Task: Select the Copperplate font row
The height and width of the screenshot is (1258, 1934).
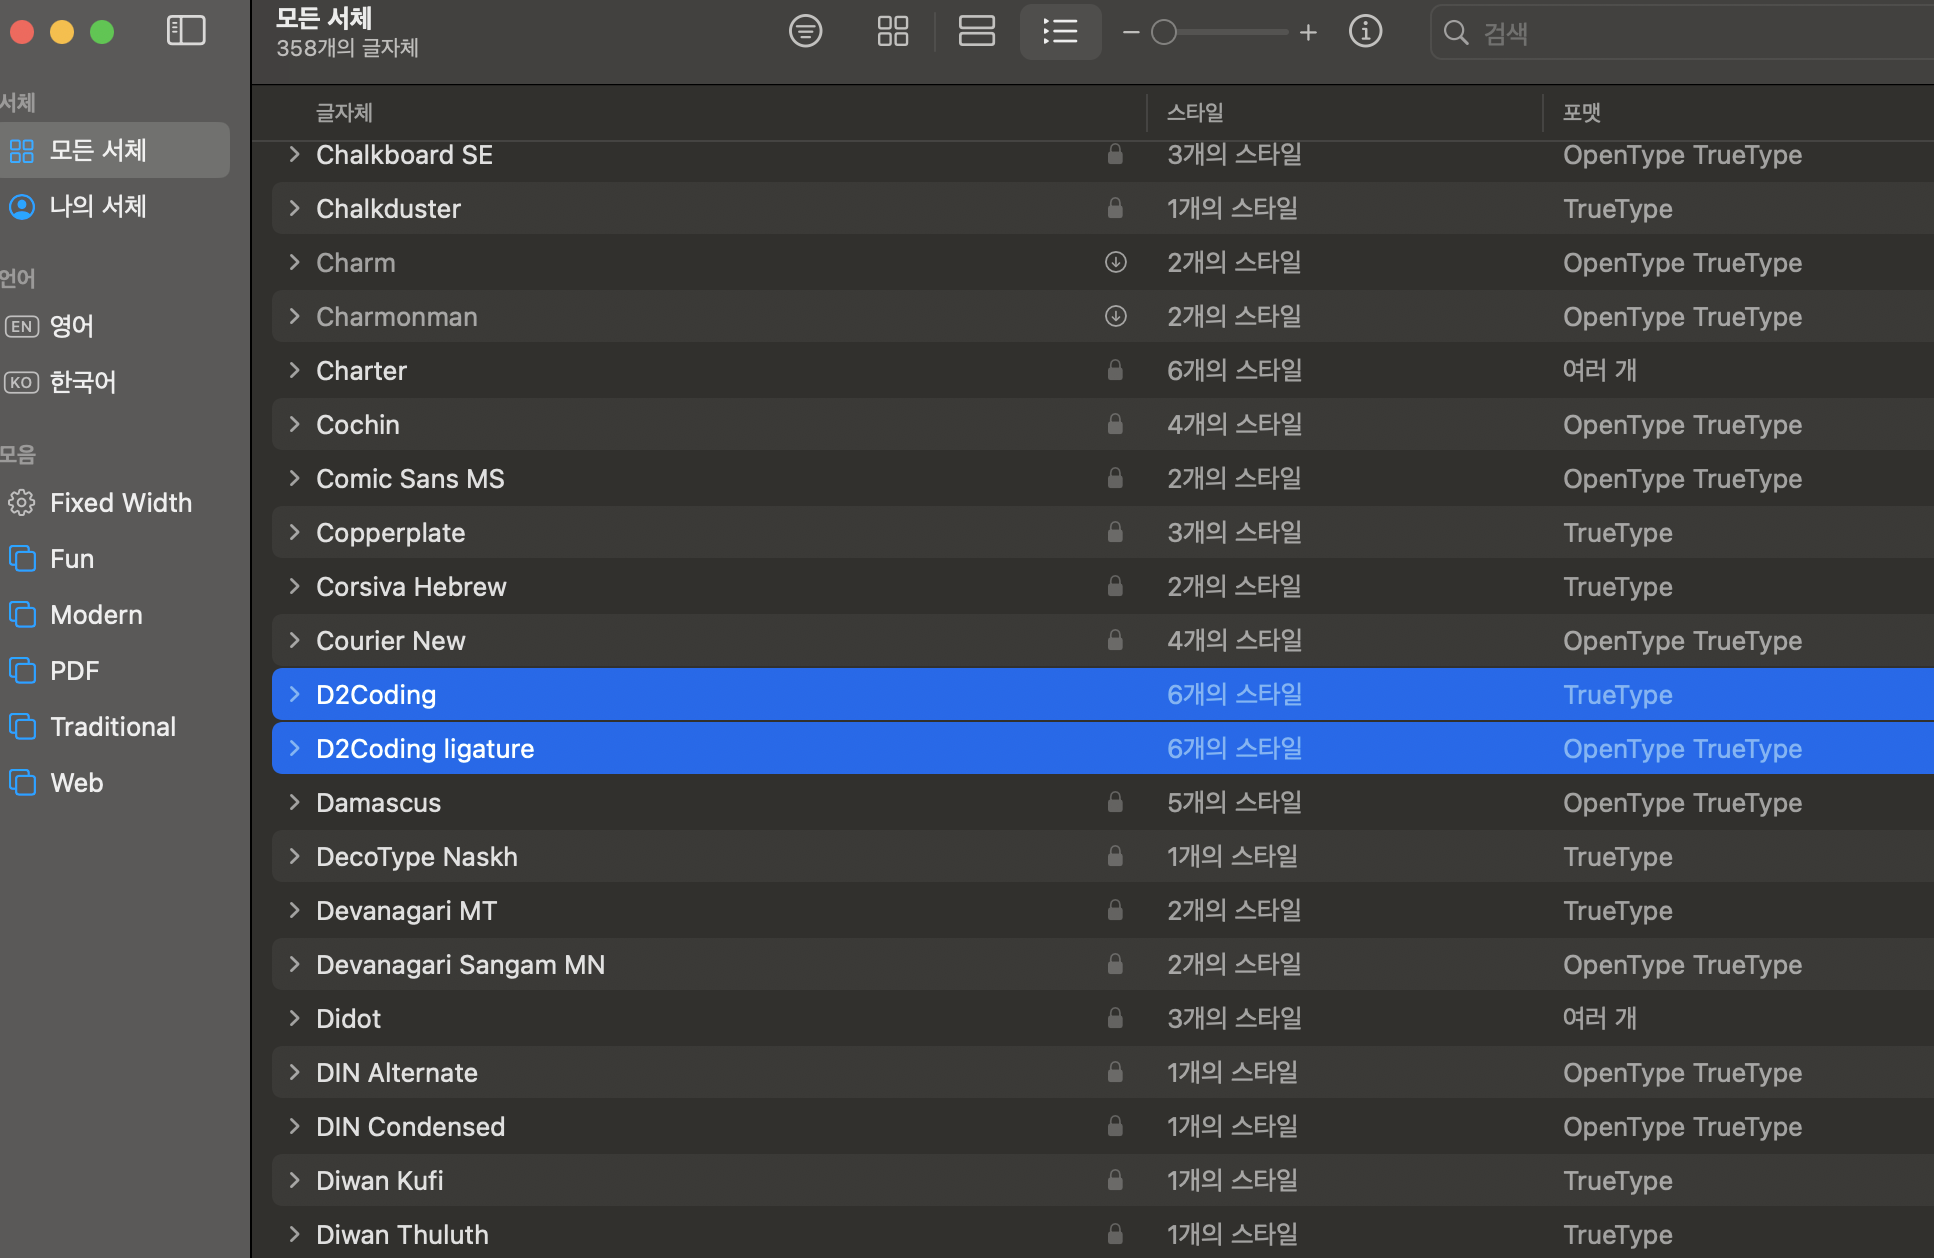Action: coord(1103,532)
